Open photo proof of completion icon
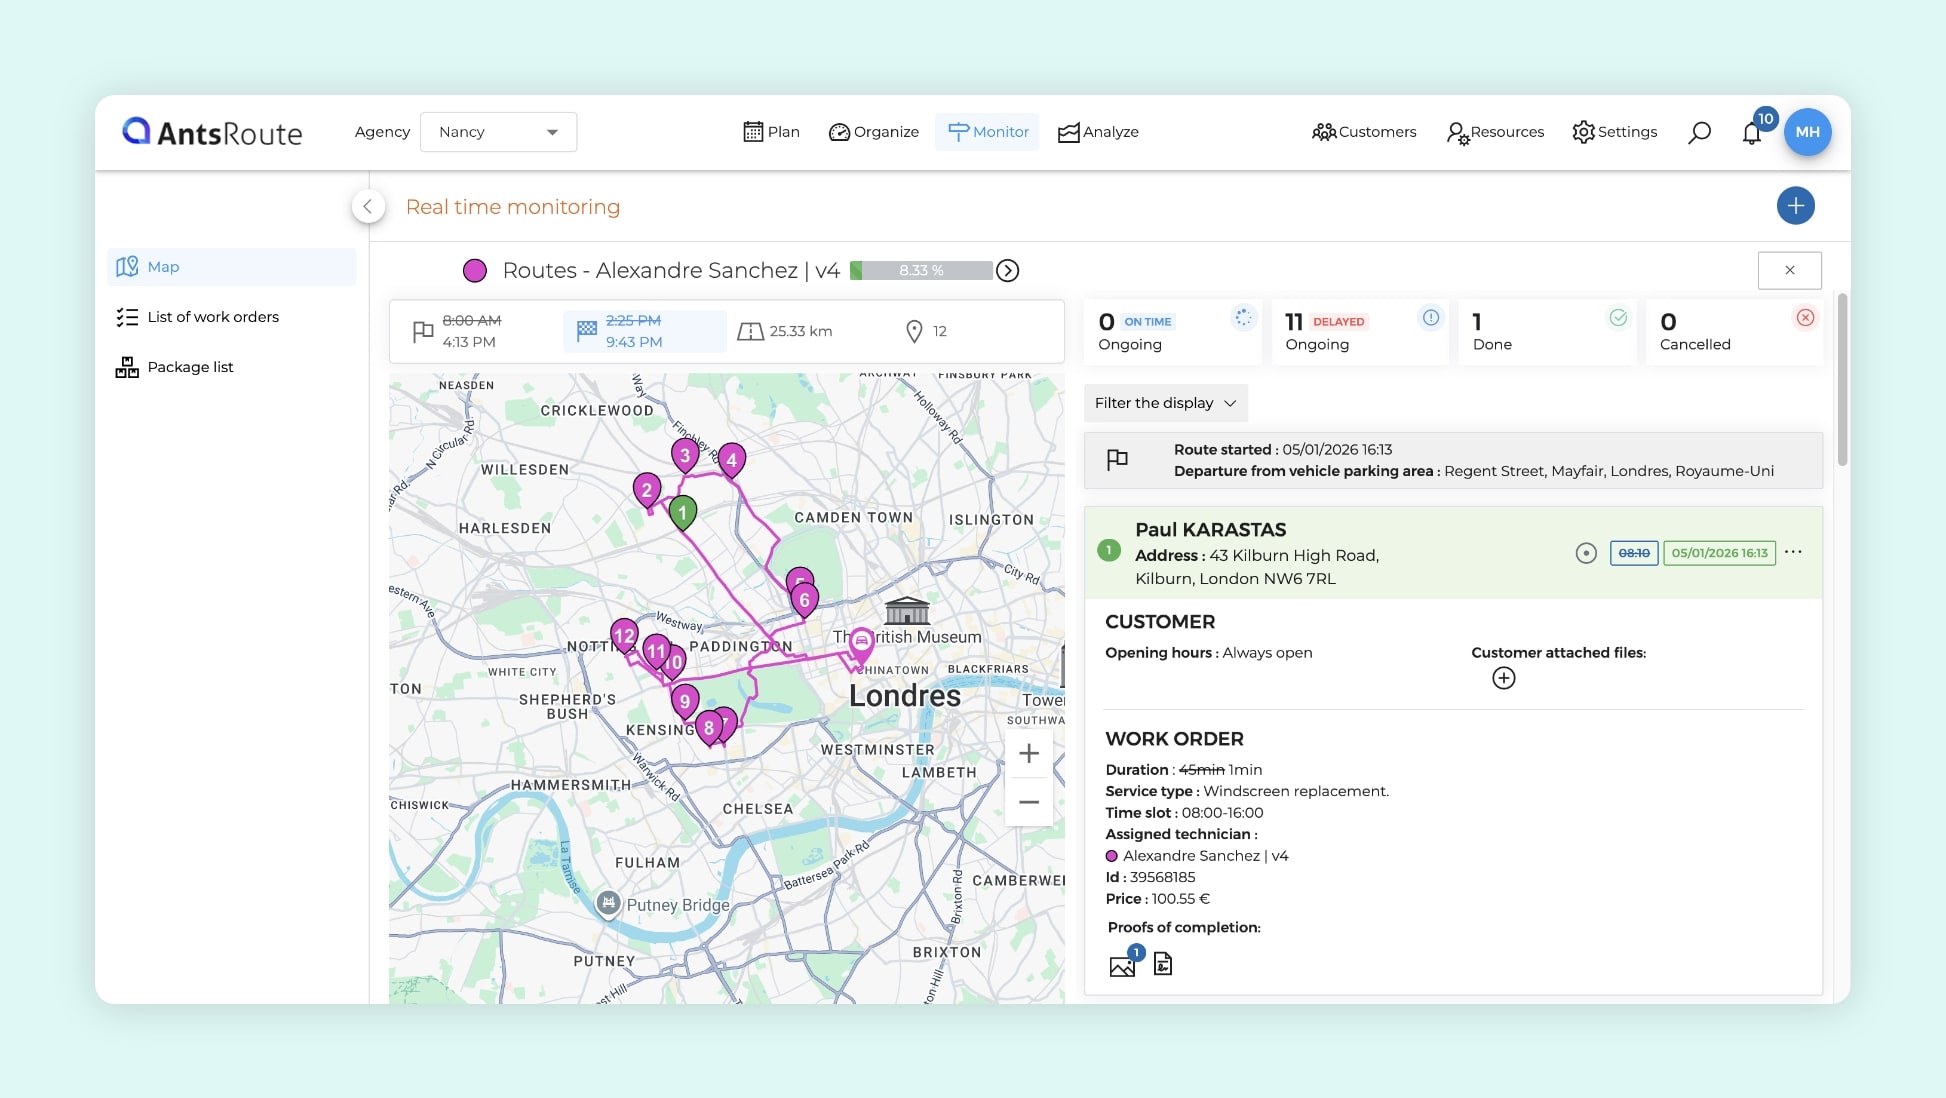Screen dimensions: 1946x1098 [1122, 965]
